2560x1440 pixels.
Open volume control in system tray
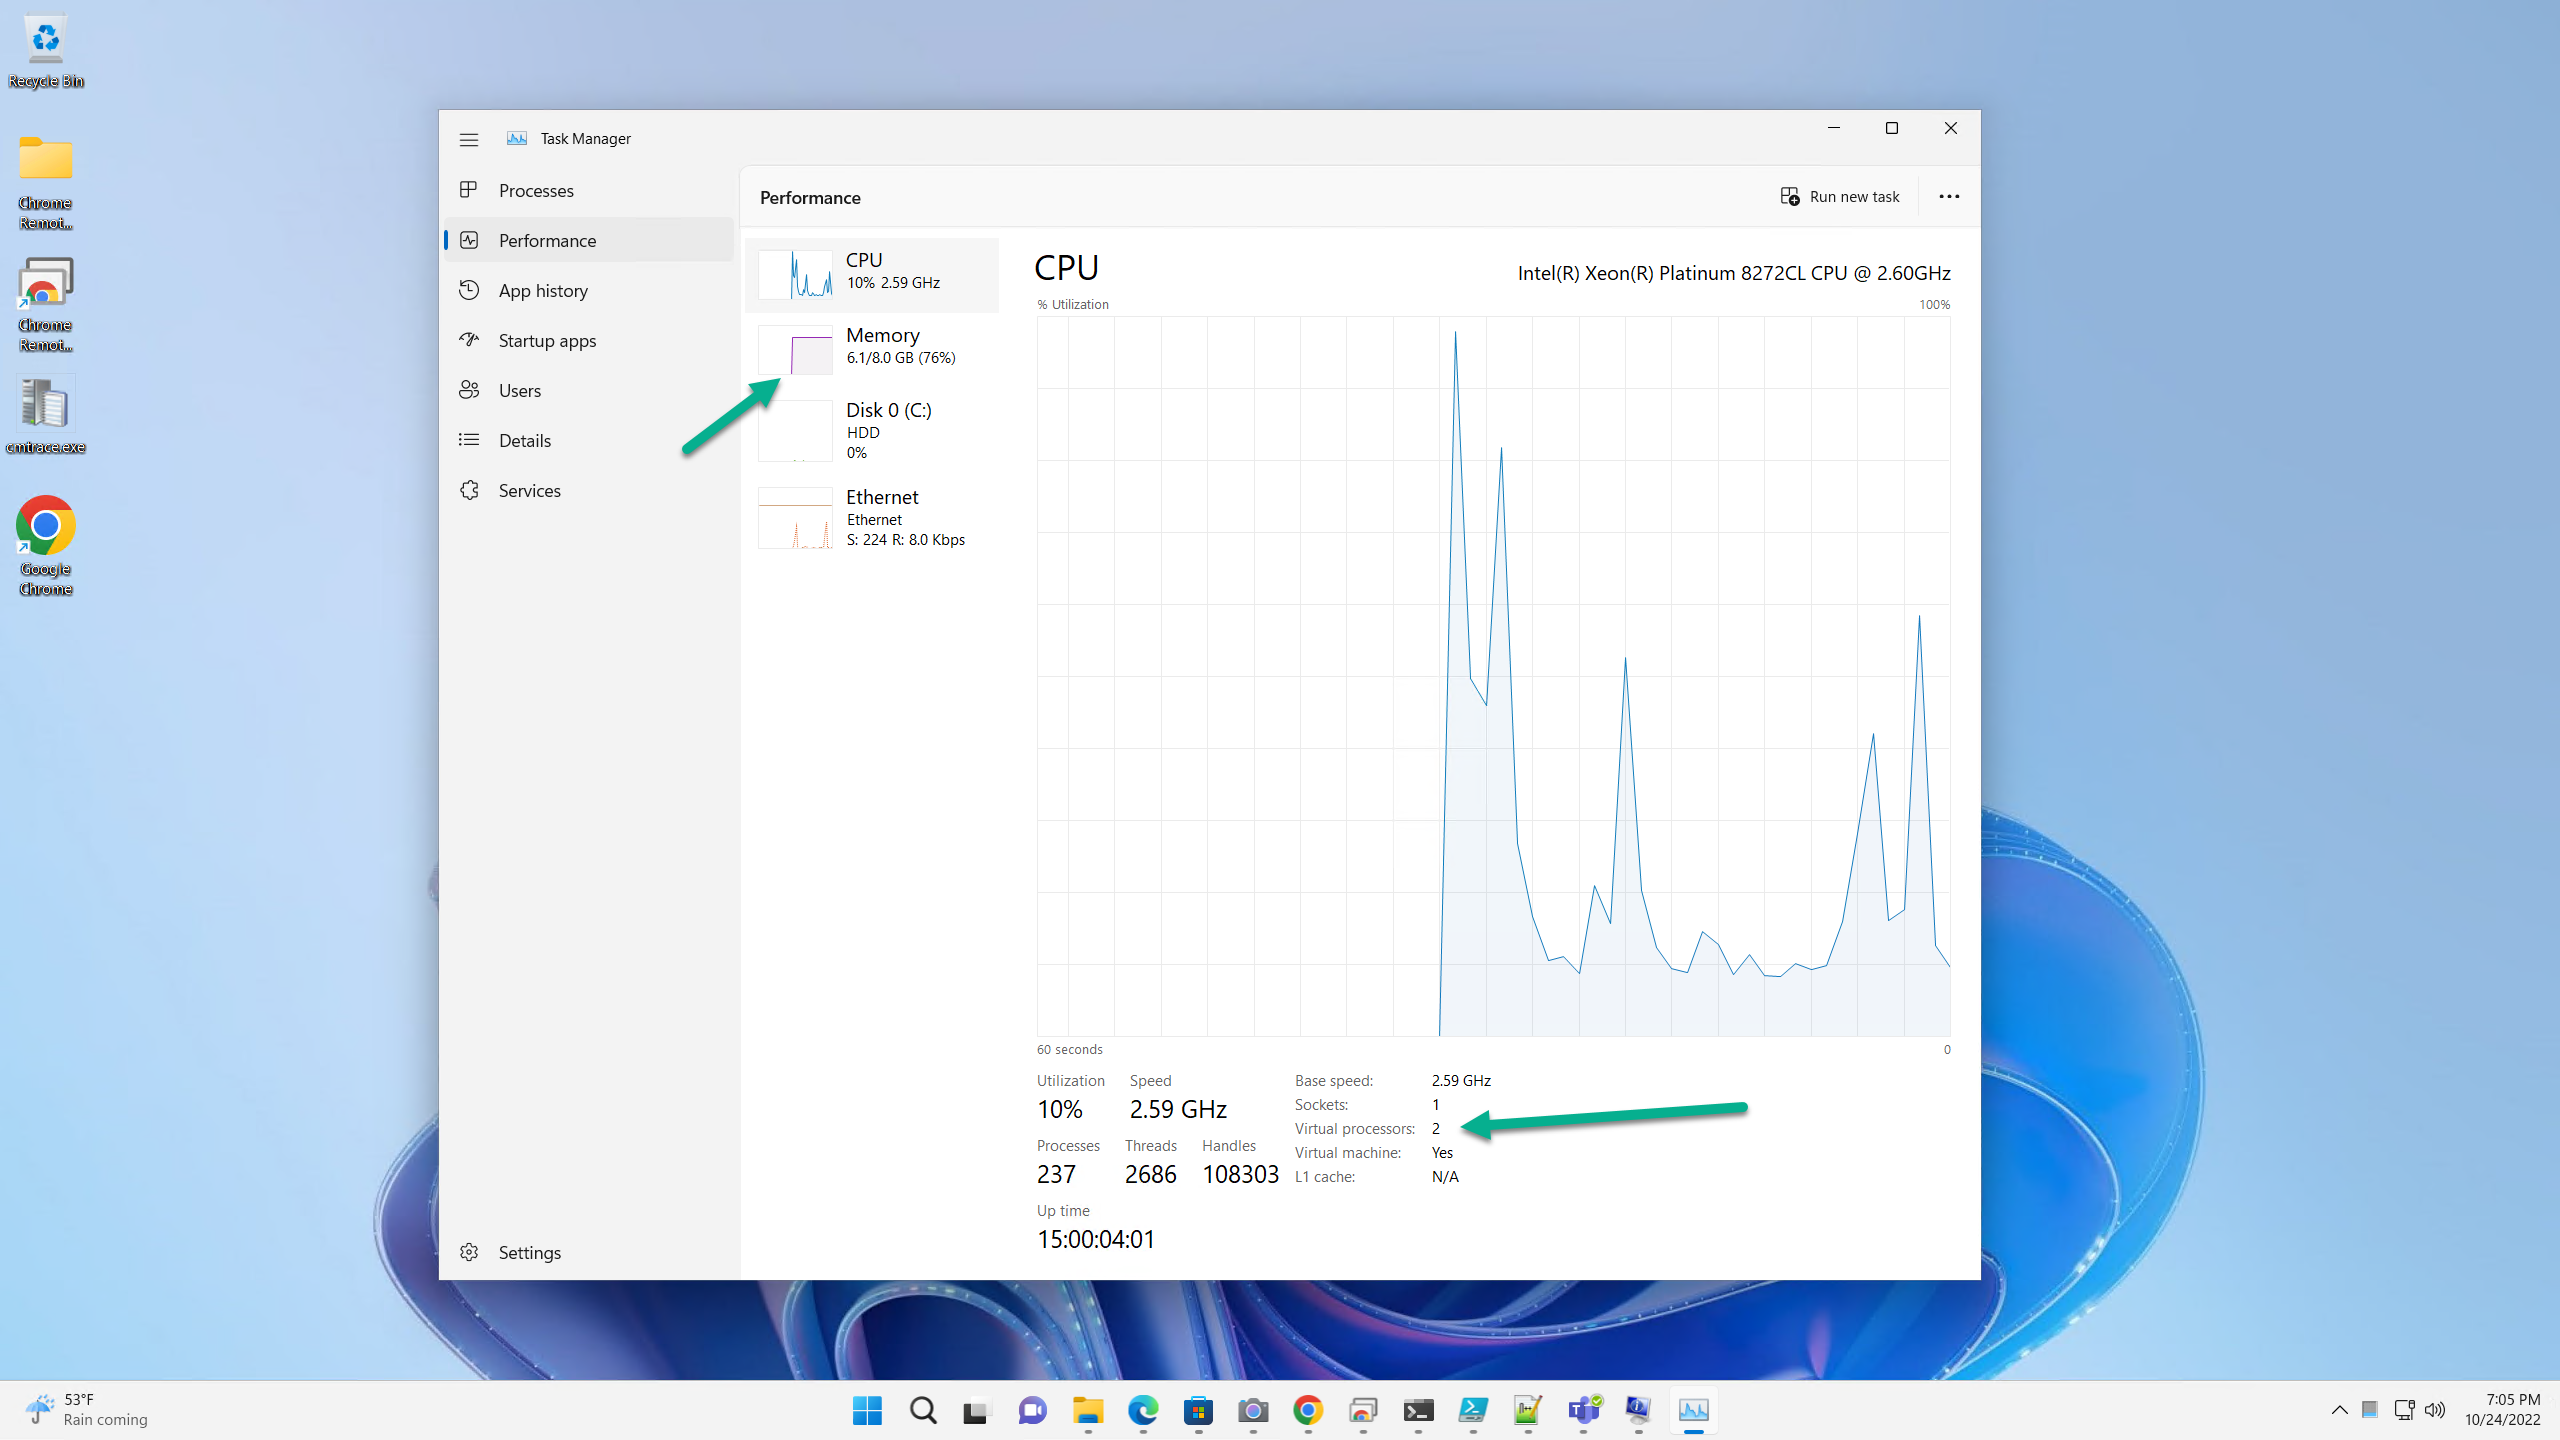[x=2435, y=1410]
